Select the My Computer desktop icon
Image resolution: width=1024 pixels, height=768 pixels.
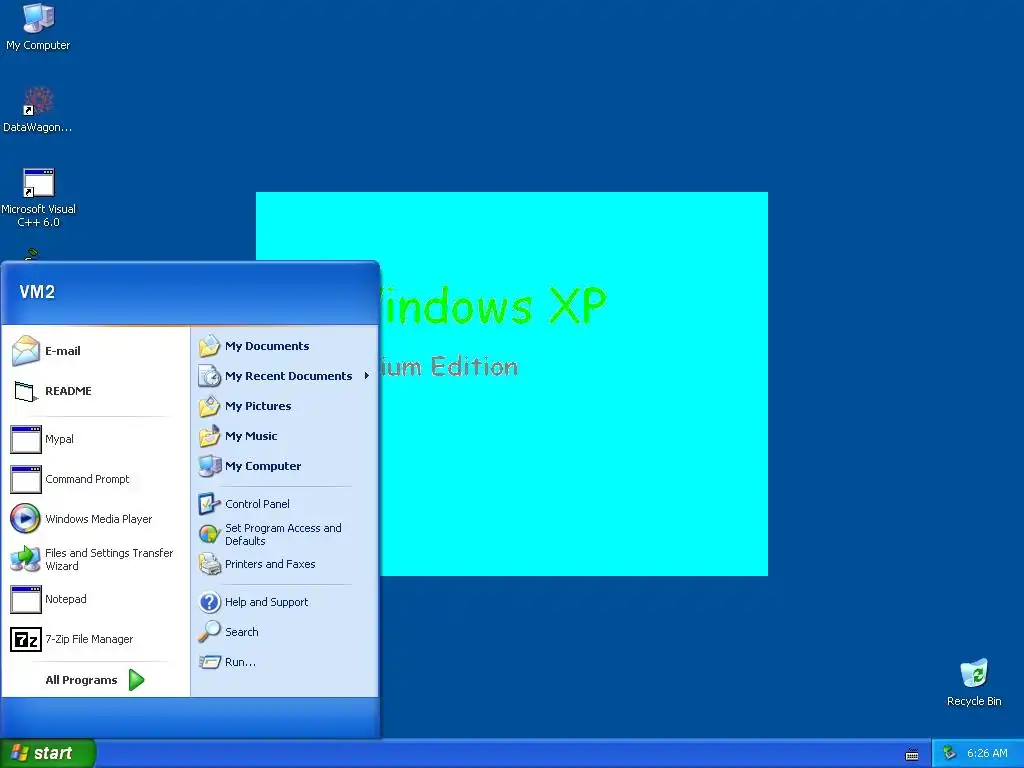click(38, 18)
